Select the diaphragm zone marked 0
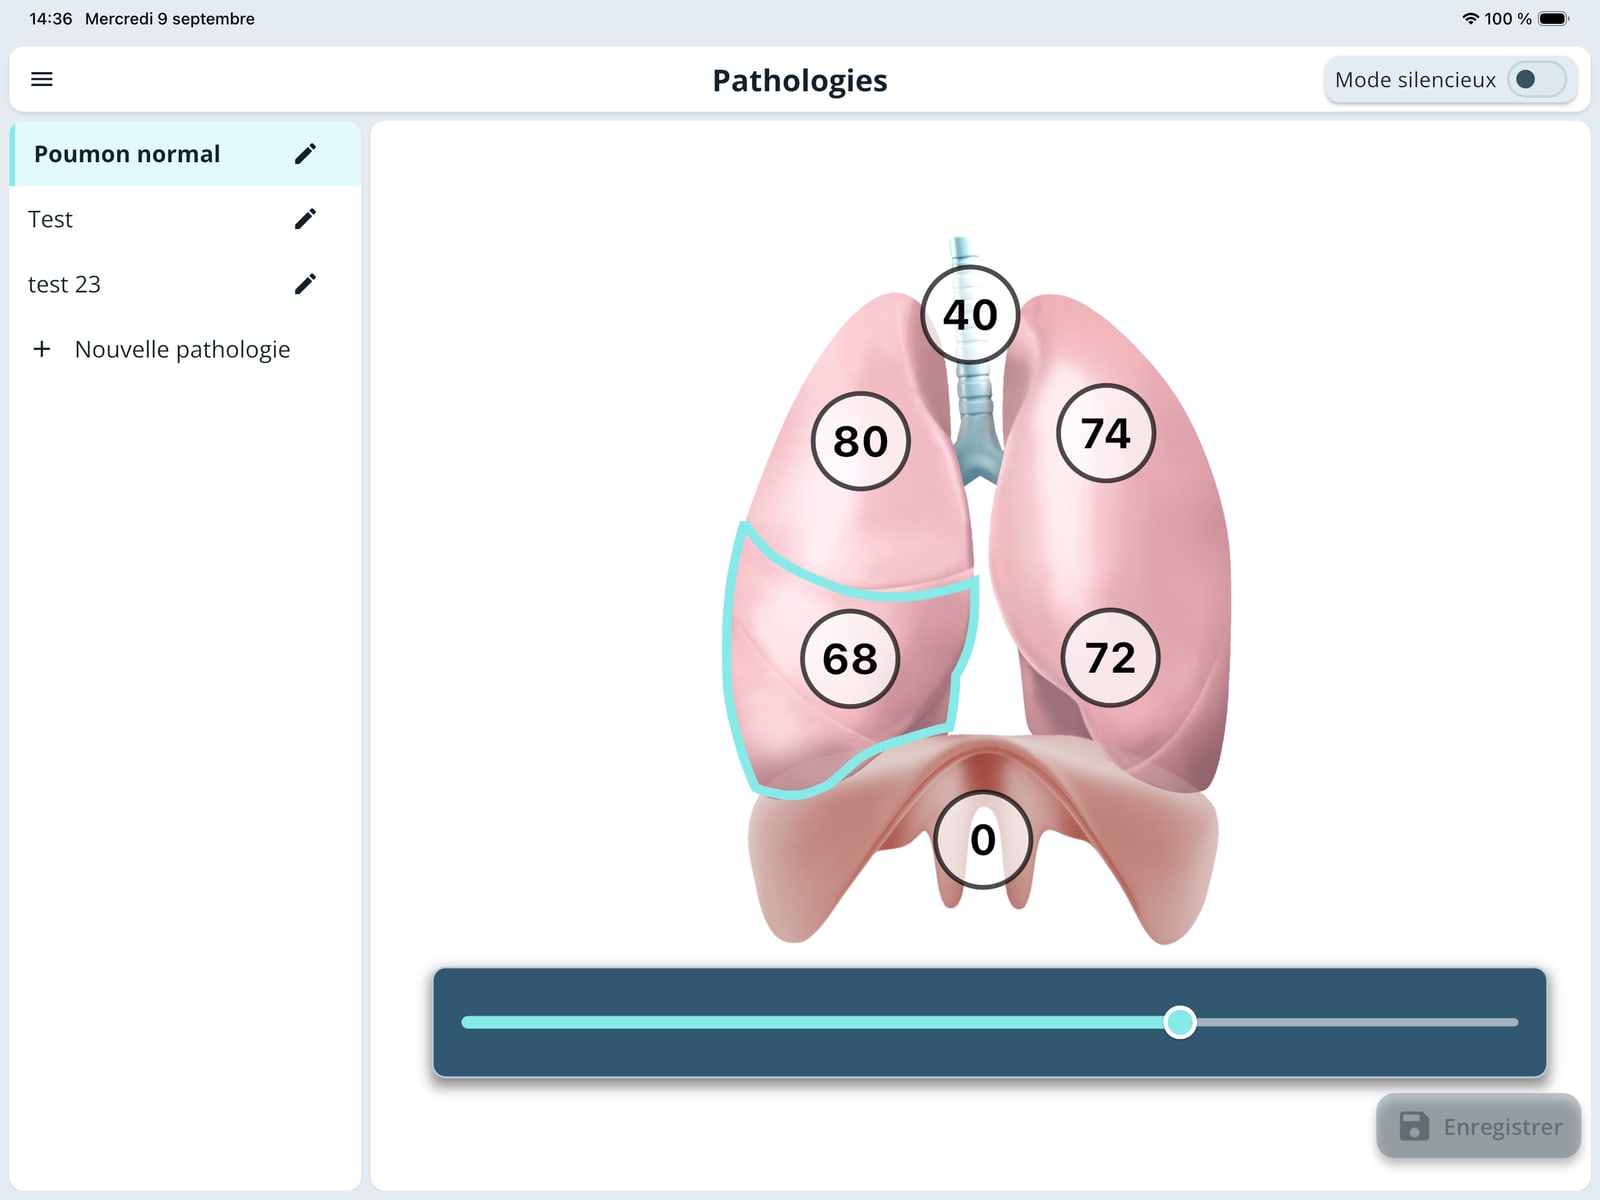Viewport: 1600px width, 1200px height. [x=983, y=840]
